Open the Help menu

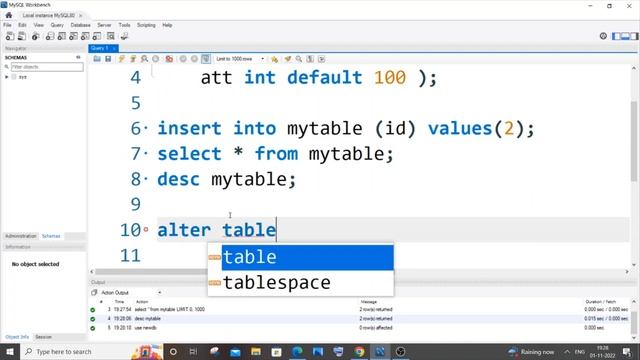point(167,25)
